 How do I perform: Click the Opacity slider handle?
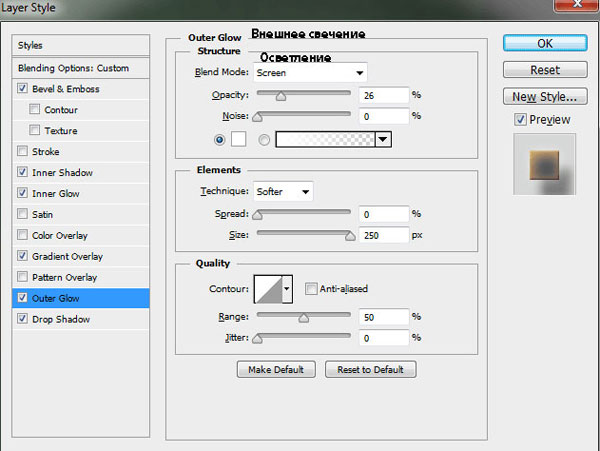tap(280, 96)
